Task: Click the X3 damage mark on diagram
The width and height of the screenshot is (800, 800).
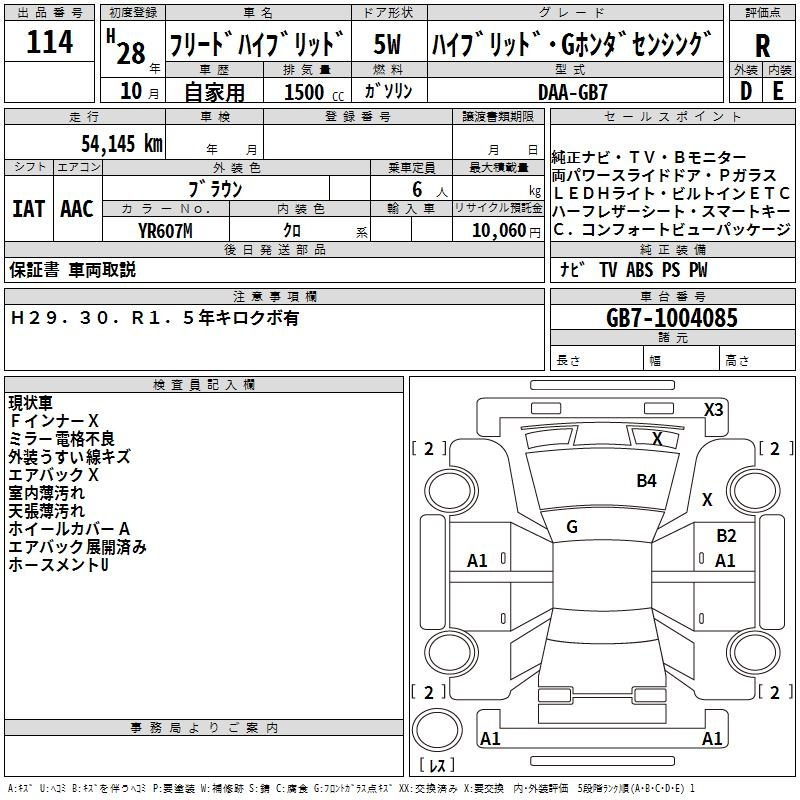Action: 713,409
